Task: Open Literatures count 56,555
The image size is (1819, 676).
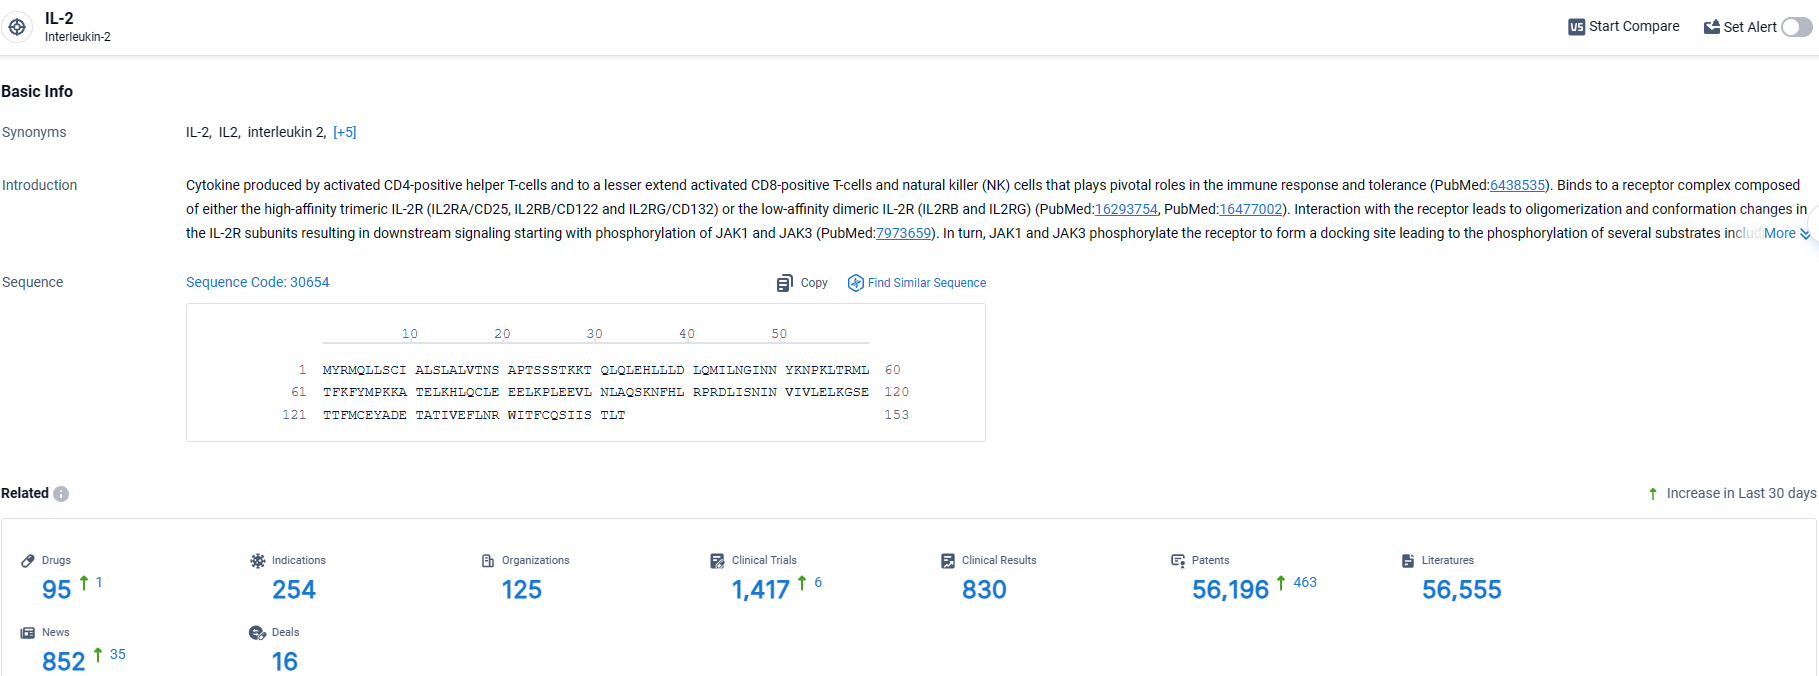Action: [1461, 590]
